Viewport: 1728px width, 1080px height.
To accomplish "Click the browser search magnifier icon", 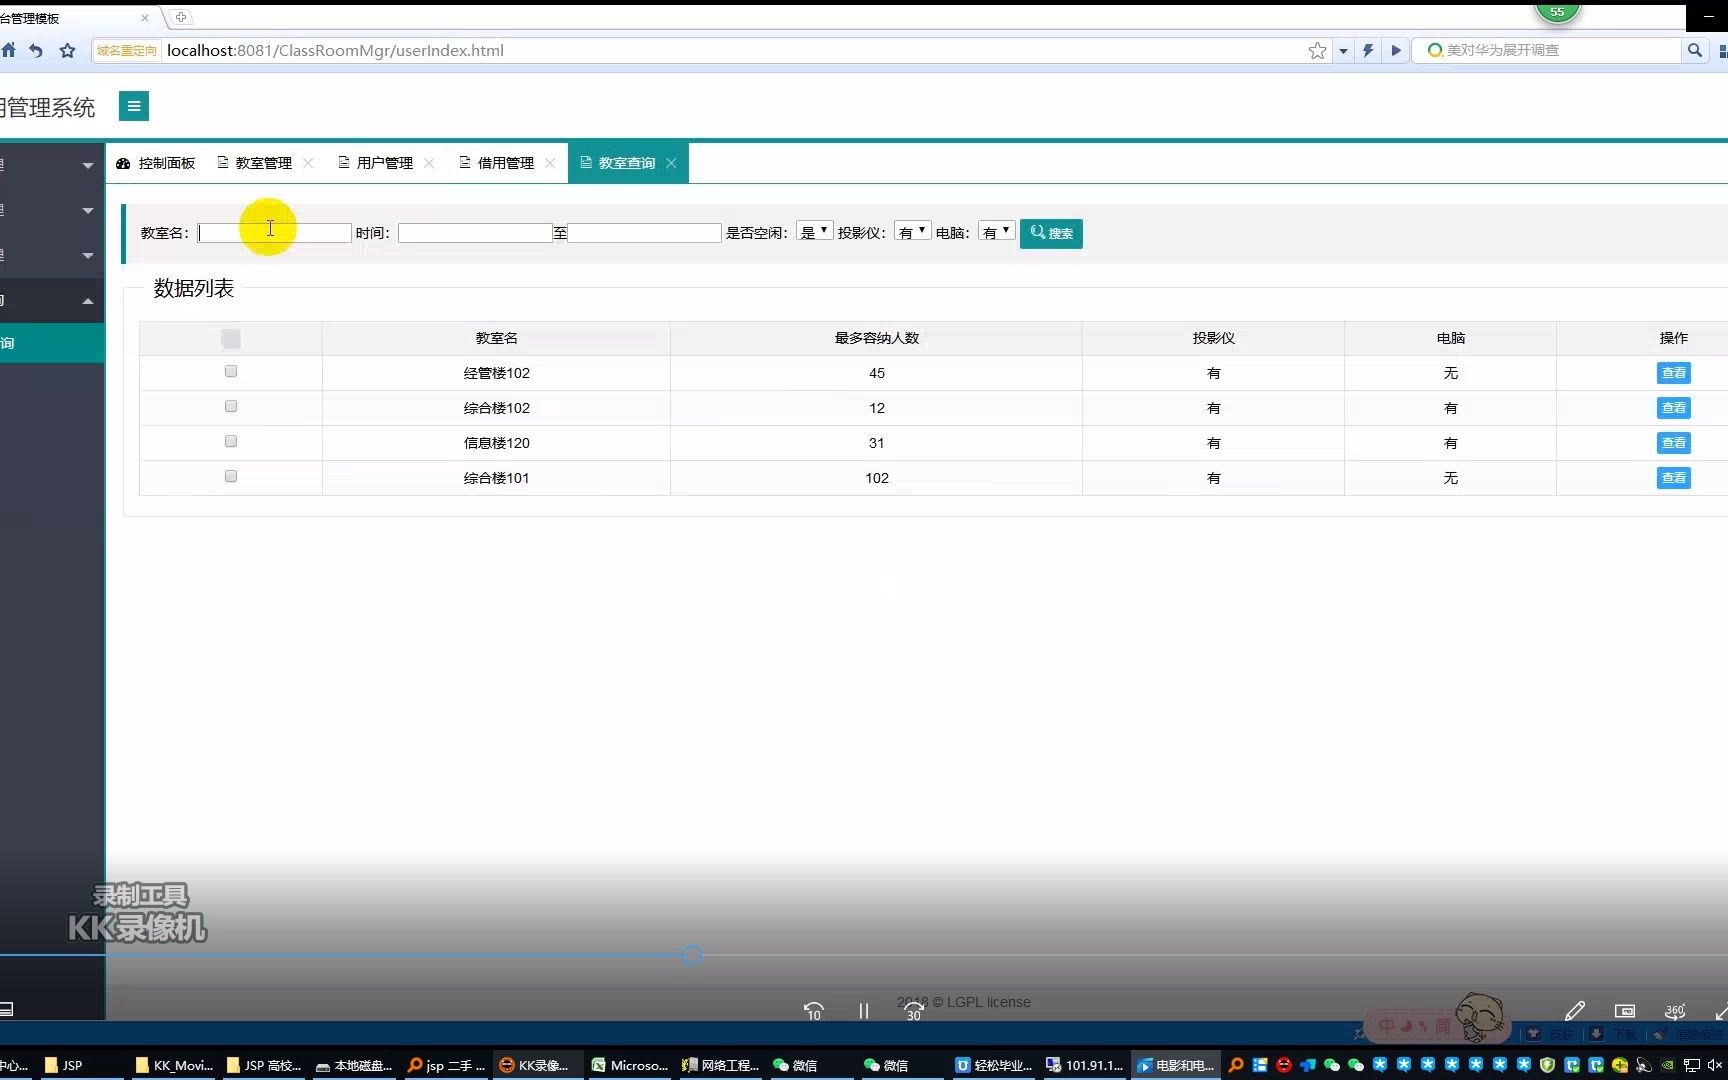I will (x=1694, y=50).
